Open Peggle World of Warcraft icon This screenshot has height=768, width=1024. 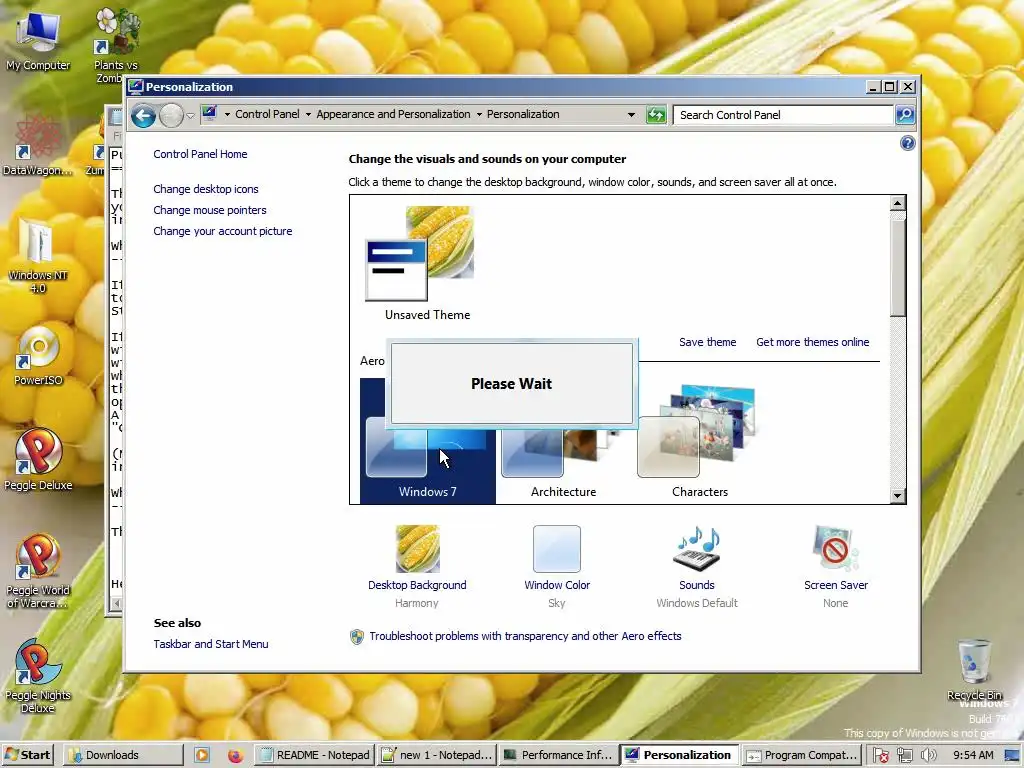[x=38, y=571]
